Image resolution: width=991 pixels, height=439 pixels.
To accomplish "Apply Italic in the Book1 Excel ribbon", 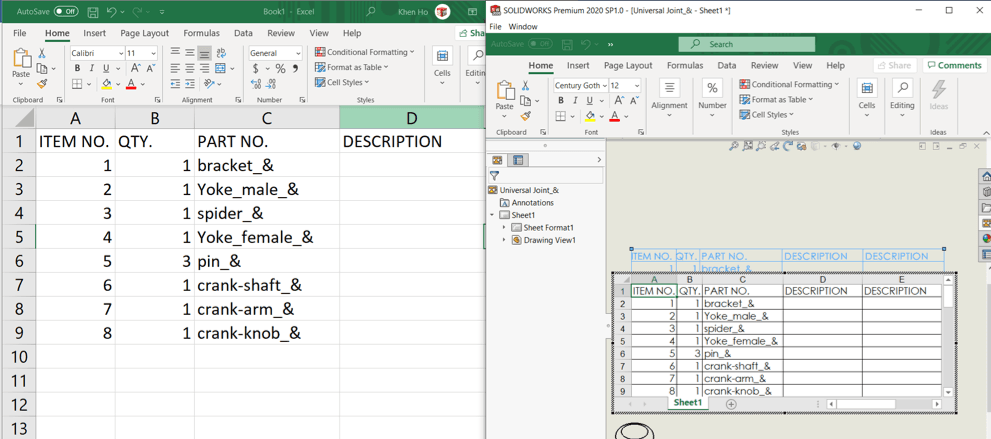I will tap(92, 68).
